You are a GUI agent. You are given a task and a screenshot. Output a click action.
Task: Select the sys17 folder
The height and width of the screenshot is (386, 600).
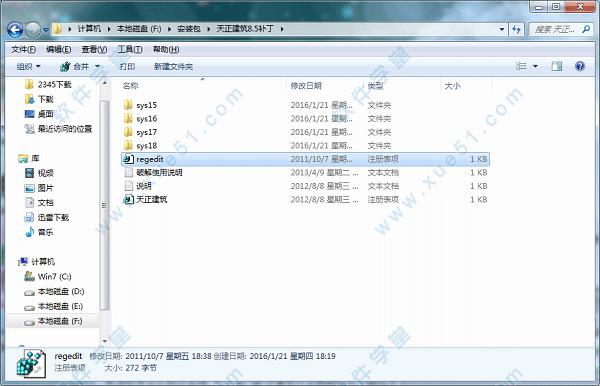[305, 132]
